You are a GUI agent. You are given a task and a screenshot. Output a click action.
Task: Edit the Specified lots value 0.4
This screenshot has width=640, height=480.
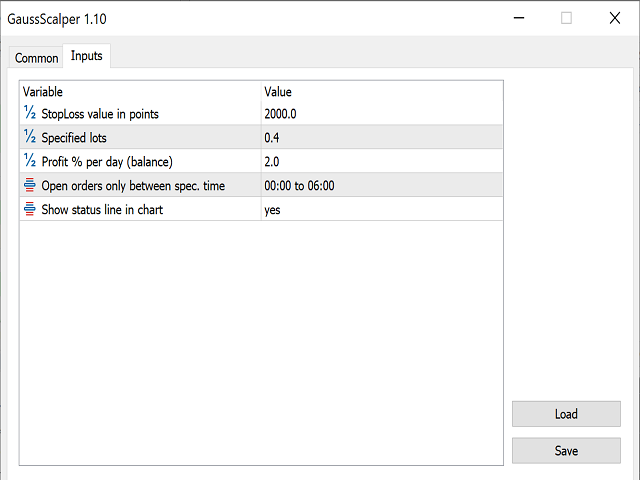[380, 138]
